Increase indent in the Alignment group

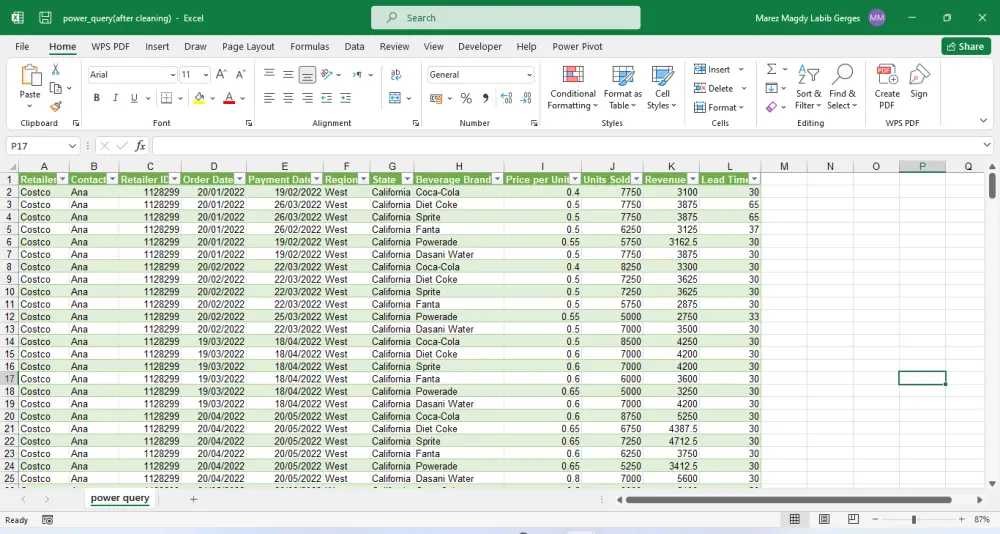point(346,98)
